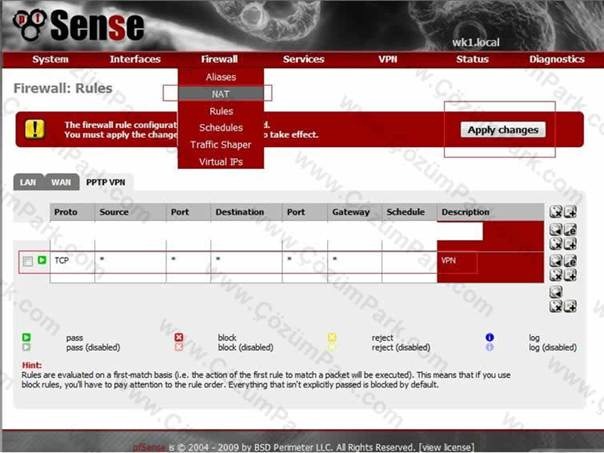The image size is (604, 453).
Task: Open the VPN menu
Action: [x=388, y=59]
